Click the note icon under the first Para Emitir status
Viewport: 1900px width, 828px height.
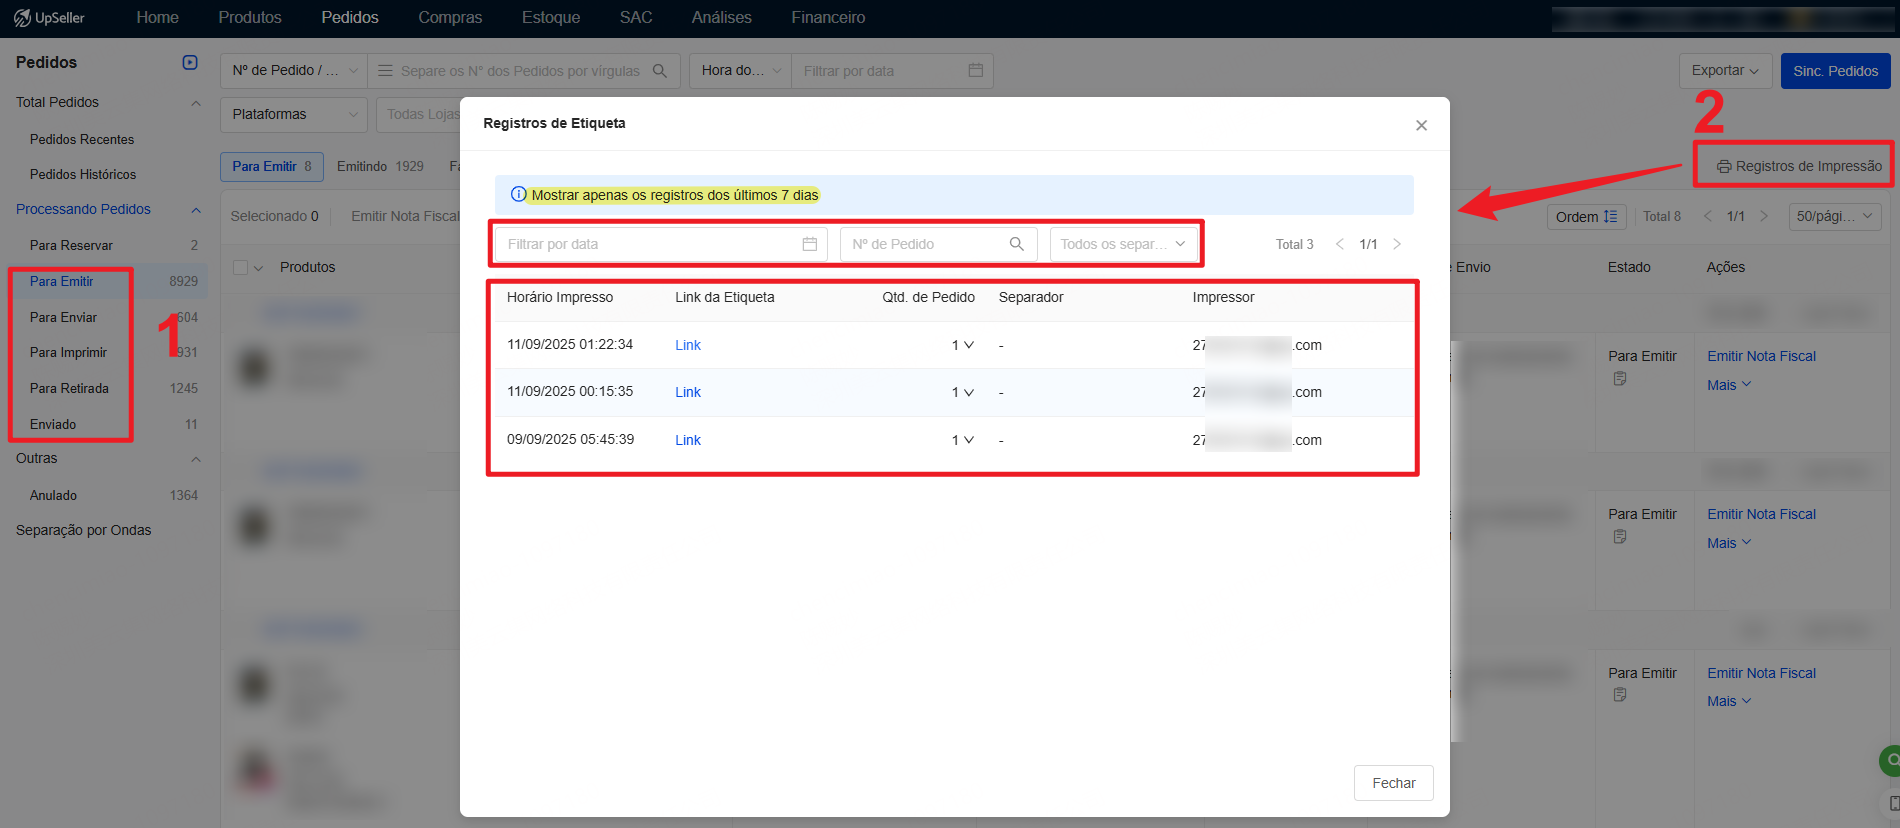click(1620, 378)
